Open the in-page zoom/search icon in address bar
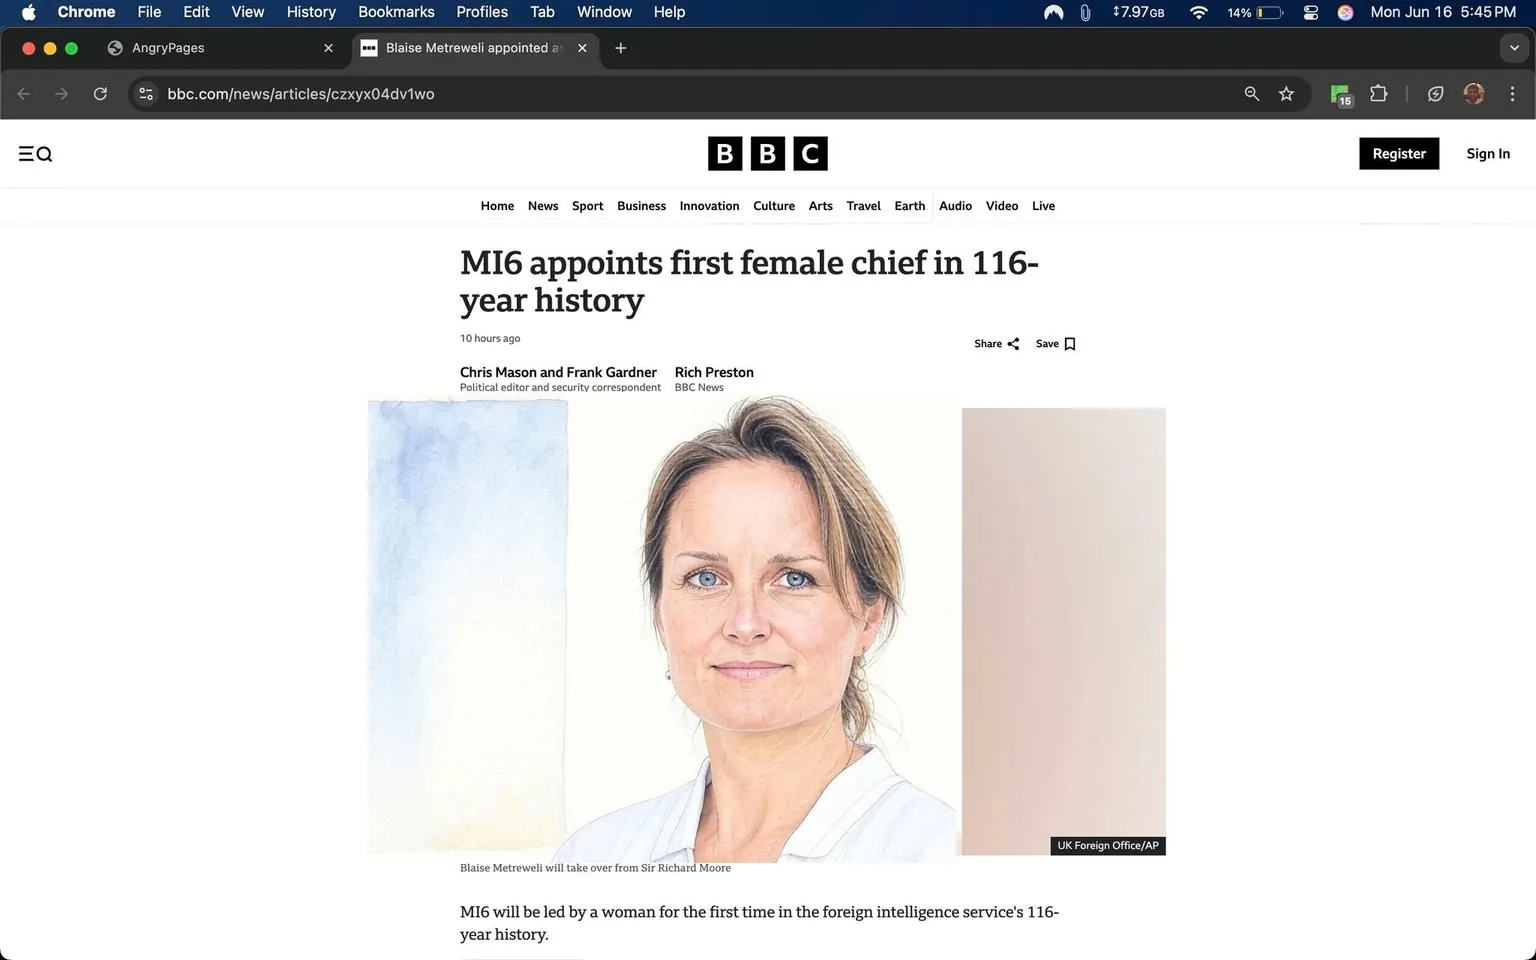This screenshot has width=1536, height=960. point(1251,93)
